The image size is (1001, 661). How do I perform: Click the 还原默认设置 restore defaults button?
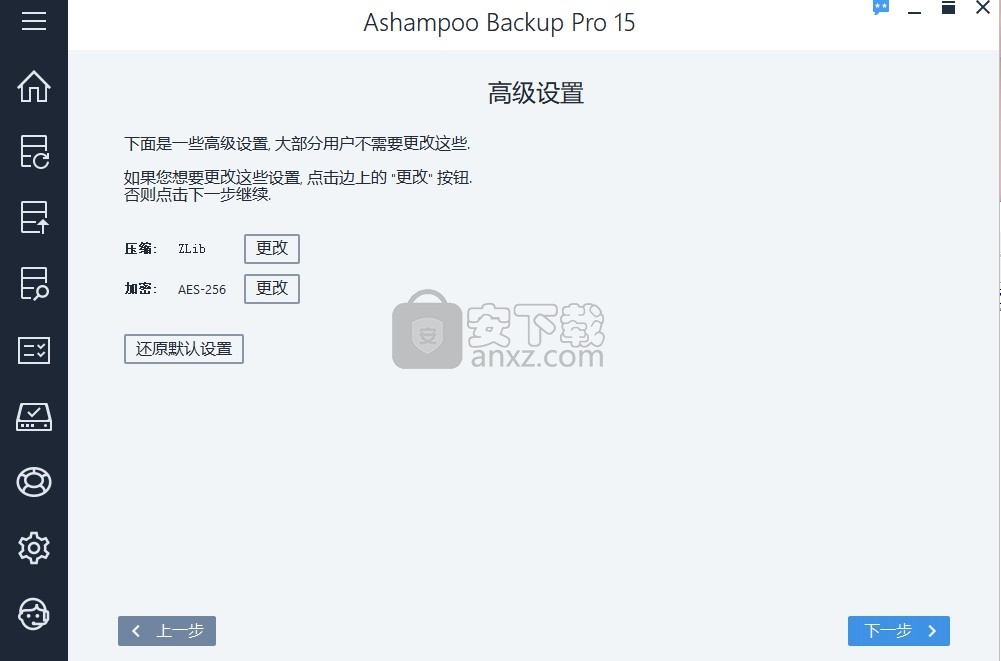184,349
